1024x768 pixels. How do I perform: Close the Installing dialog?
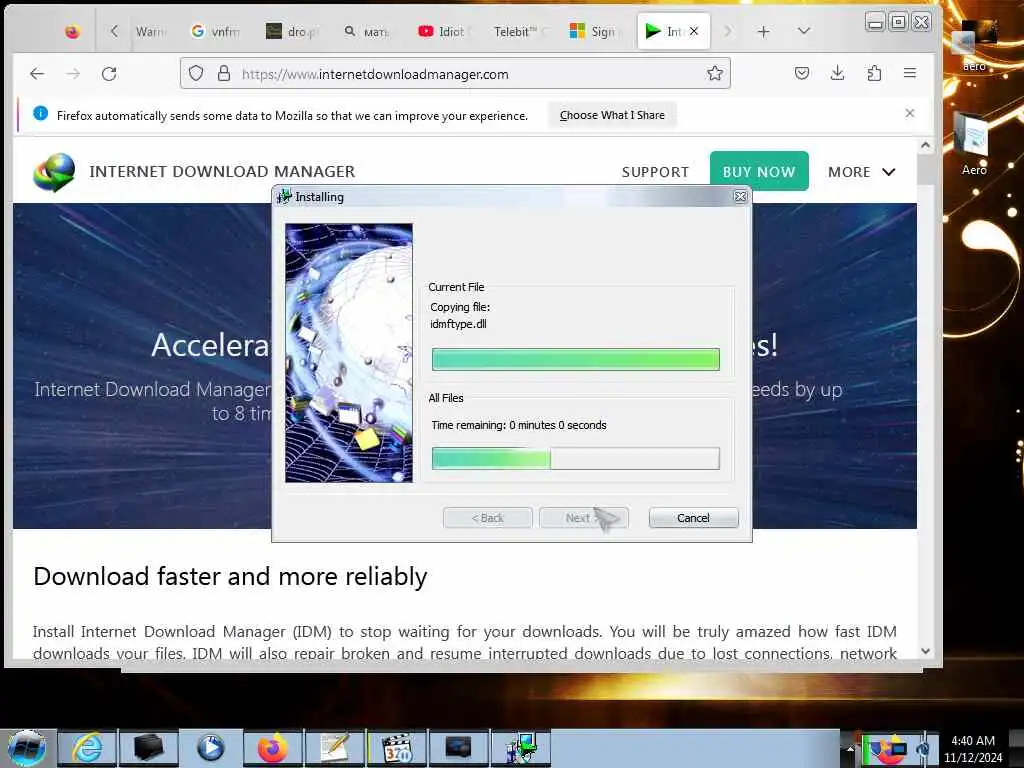[x=740, y=197]
